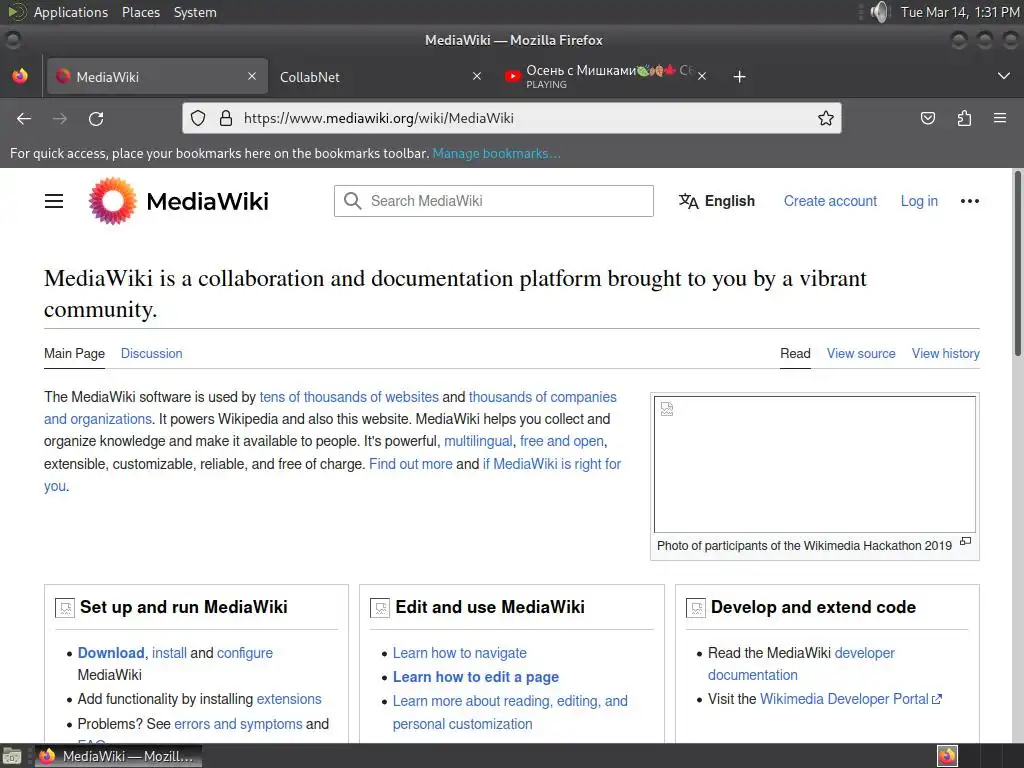Image resolution: width=1024 pixels, height=768 pixels.
Task: Click icon beside Edit and use MediaWiki
Action: click(x=380, y=608)
